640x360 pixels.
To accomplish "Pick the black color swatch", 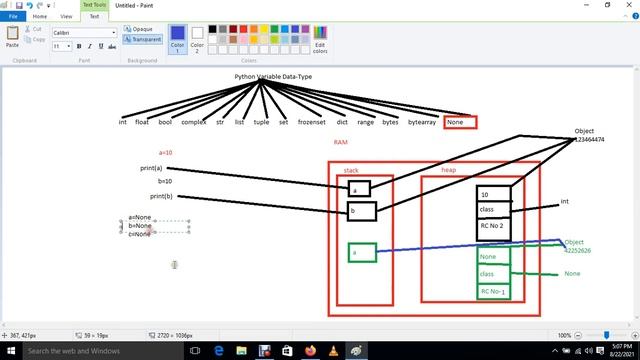I will (x=213, y=29).
